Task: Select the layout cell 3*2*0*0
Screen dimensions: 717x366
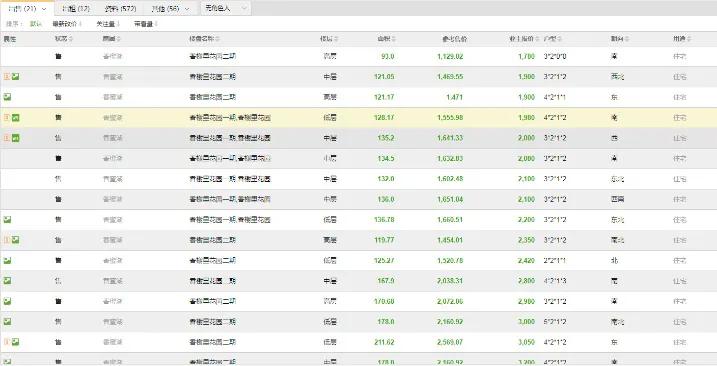Action: pyautogui.click(x=555, y=56)
